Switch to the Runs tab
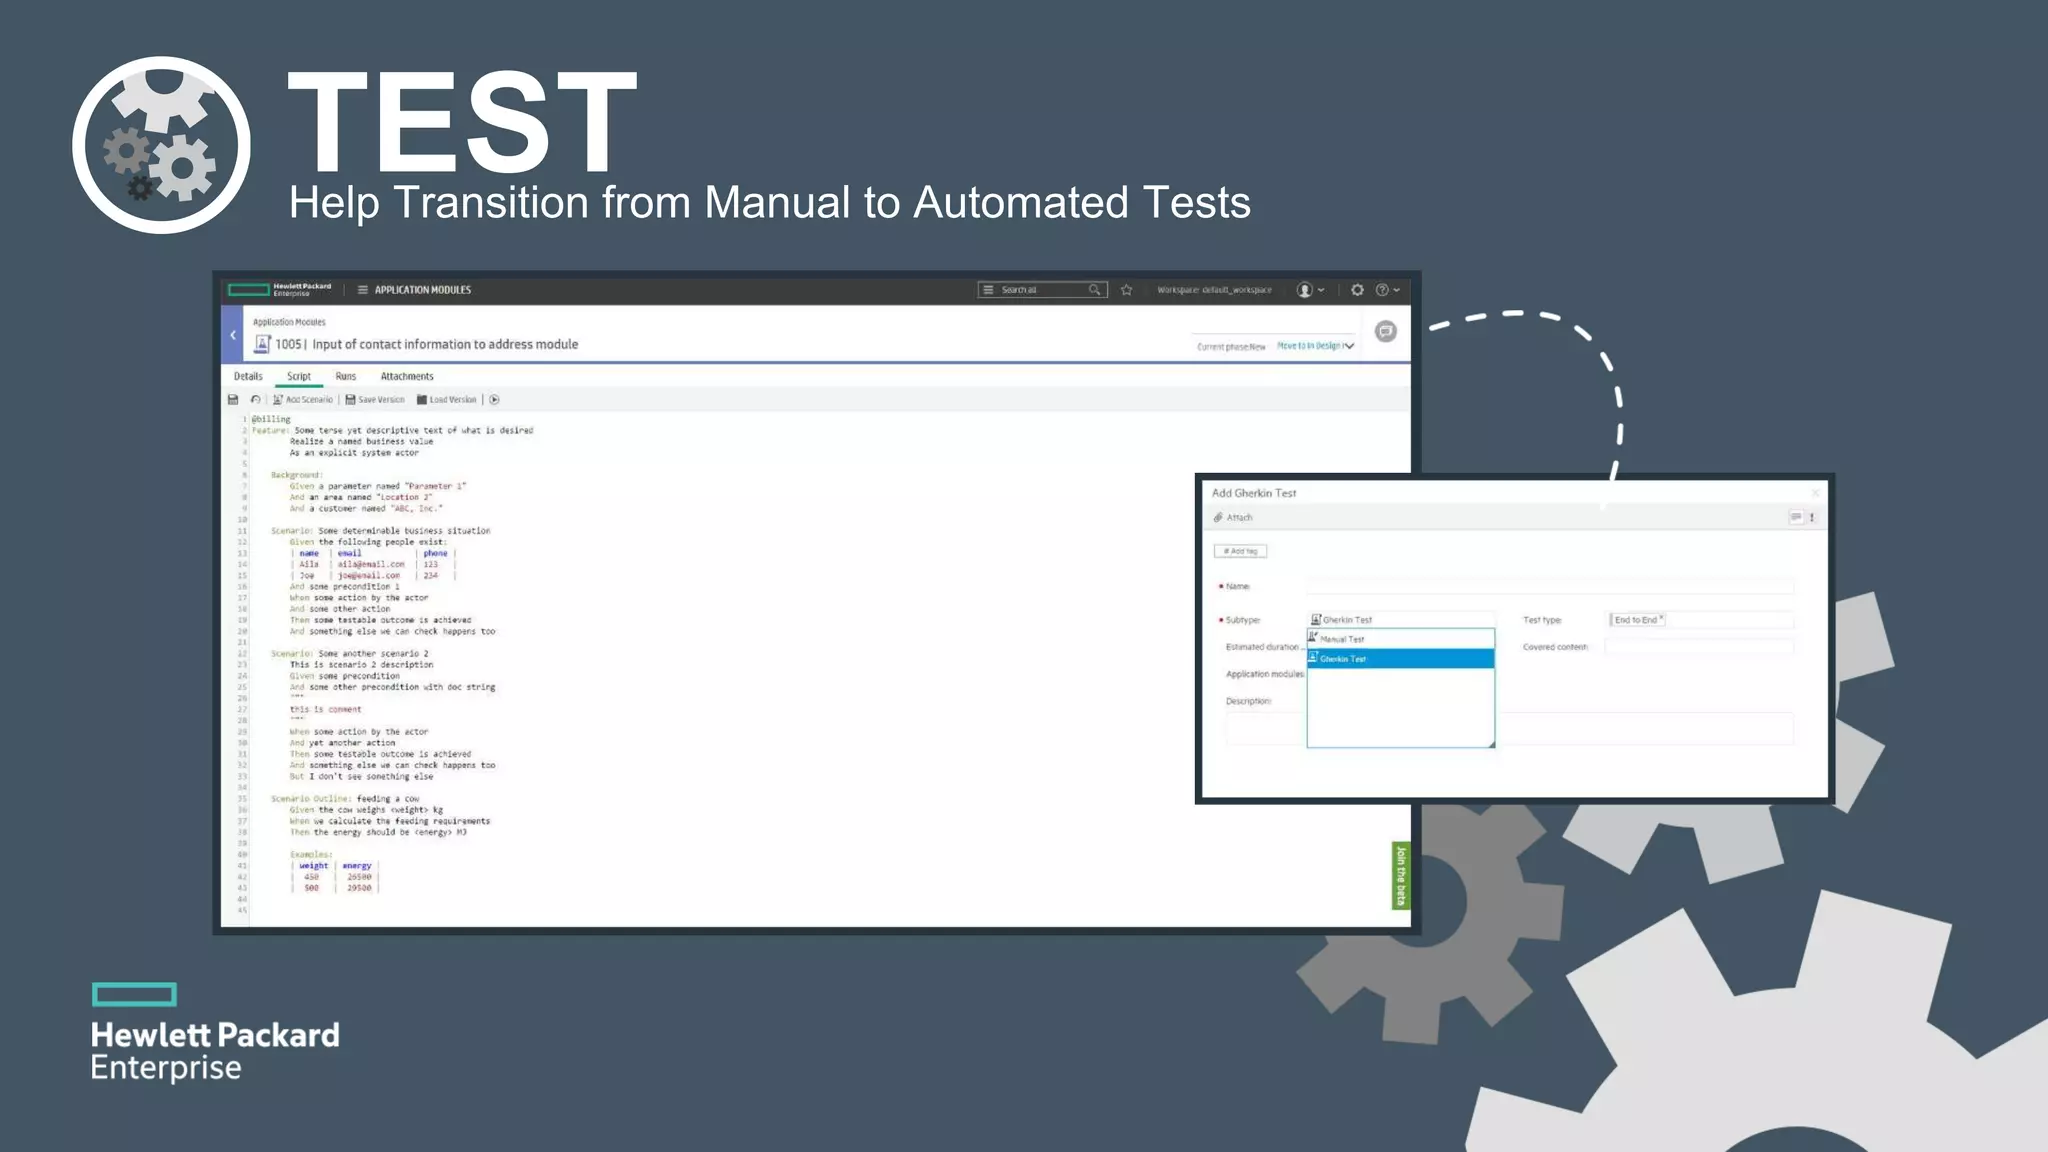 click(346, 377)
